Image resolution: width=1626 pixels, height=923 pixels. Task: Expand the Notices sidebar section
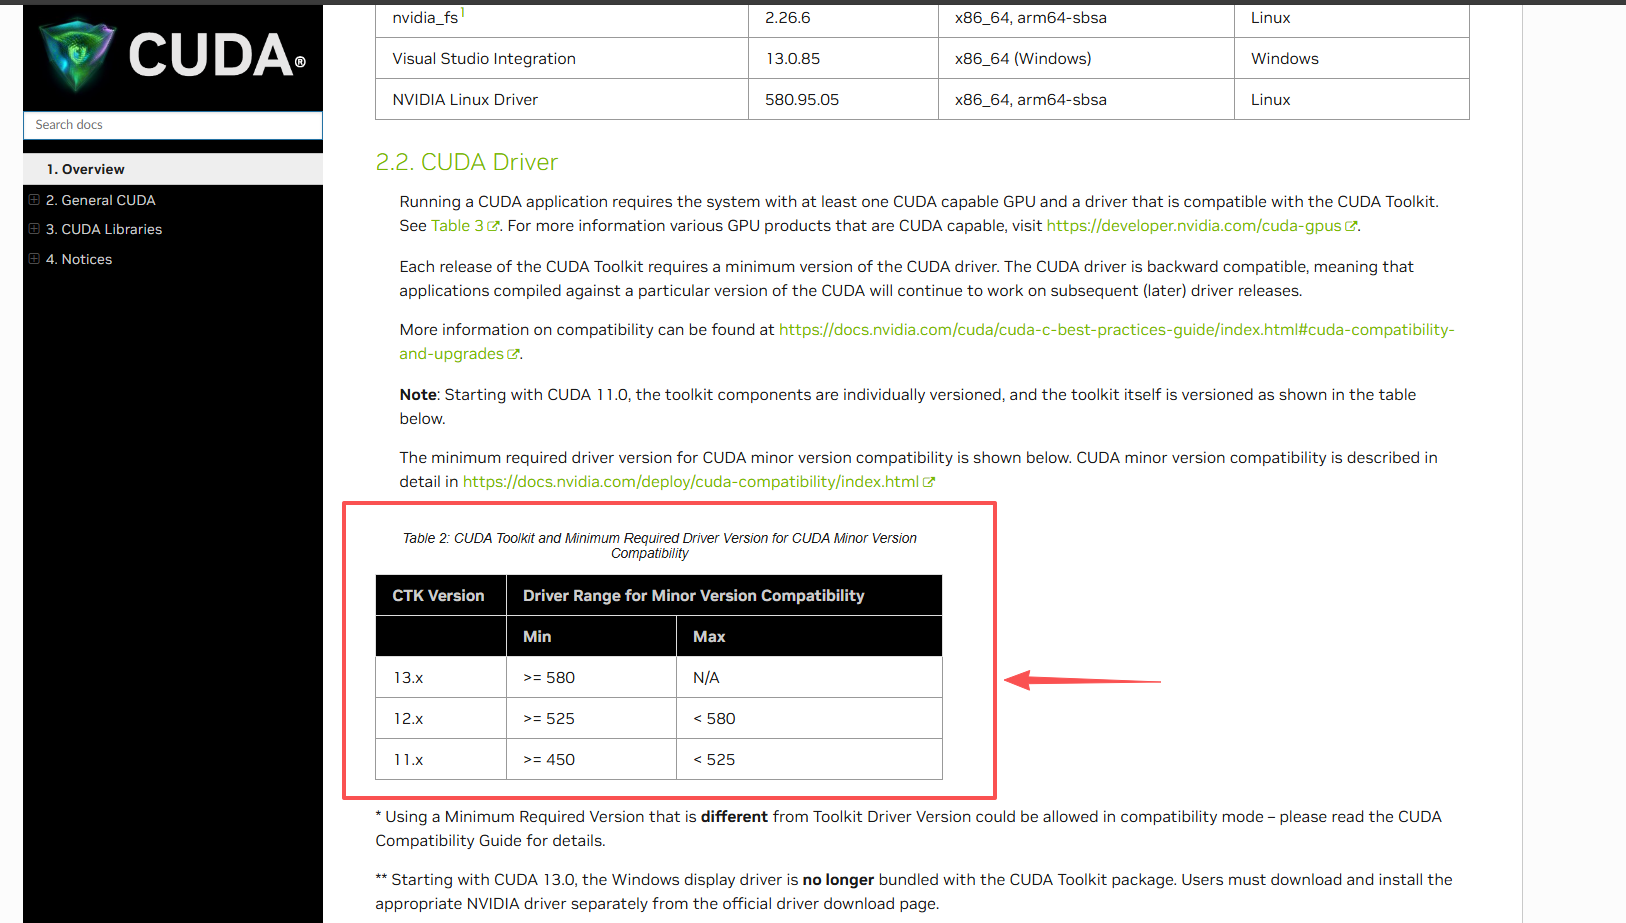(x=34, y=259)
